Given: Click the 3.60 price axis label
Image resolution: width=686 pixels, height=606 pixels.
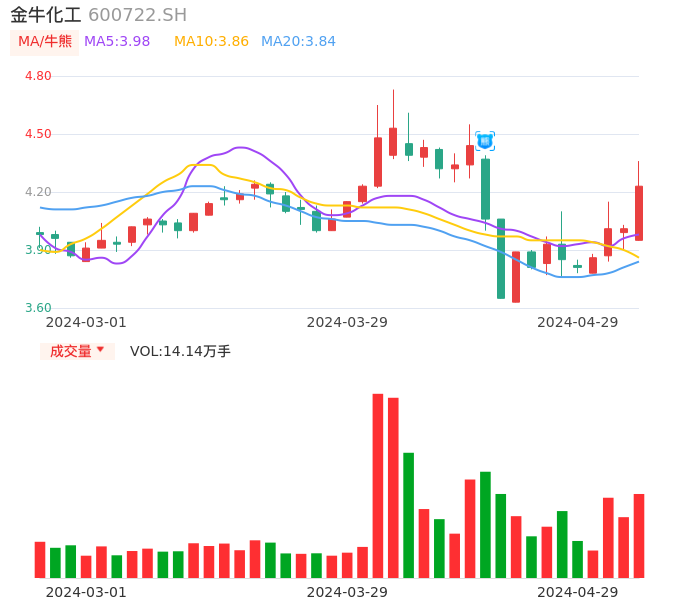Looking at the screenshot, I should tap(38, 308).
